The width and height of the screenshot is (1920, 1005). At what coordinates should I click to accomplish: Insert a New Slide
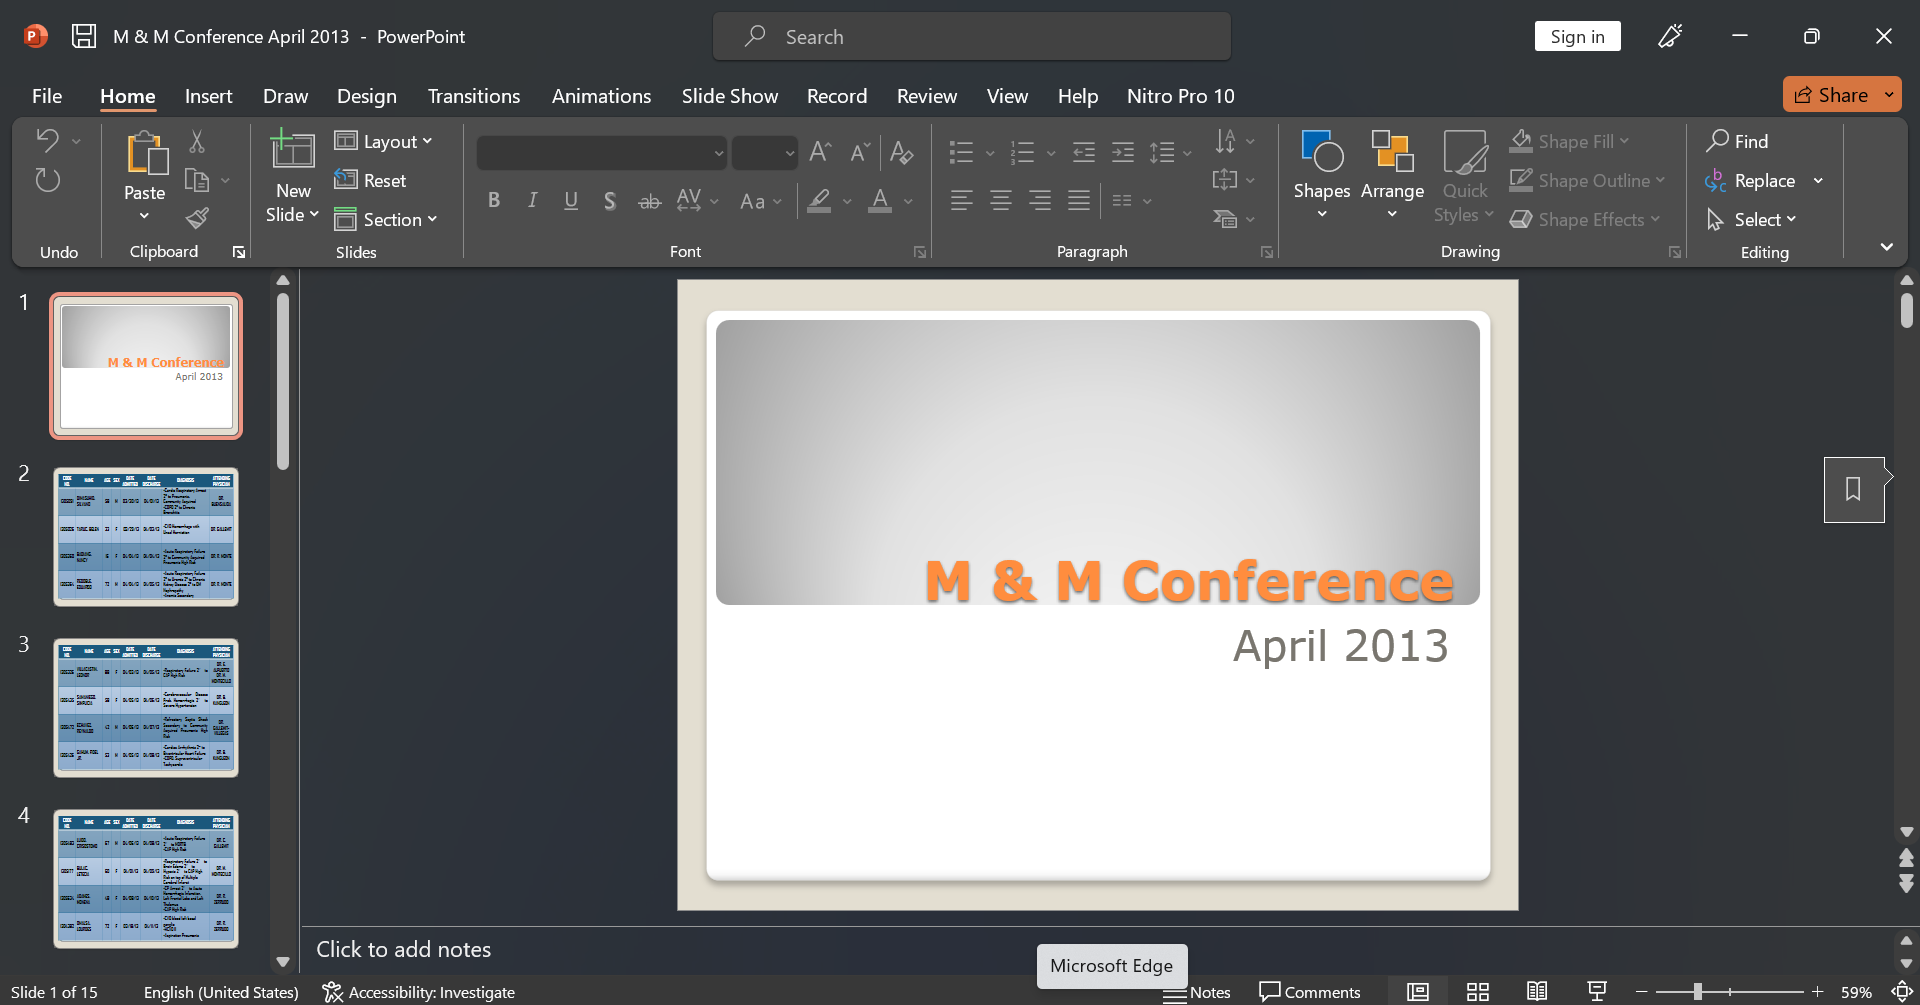tap(292, 152)
